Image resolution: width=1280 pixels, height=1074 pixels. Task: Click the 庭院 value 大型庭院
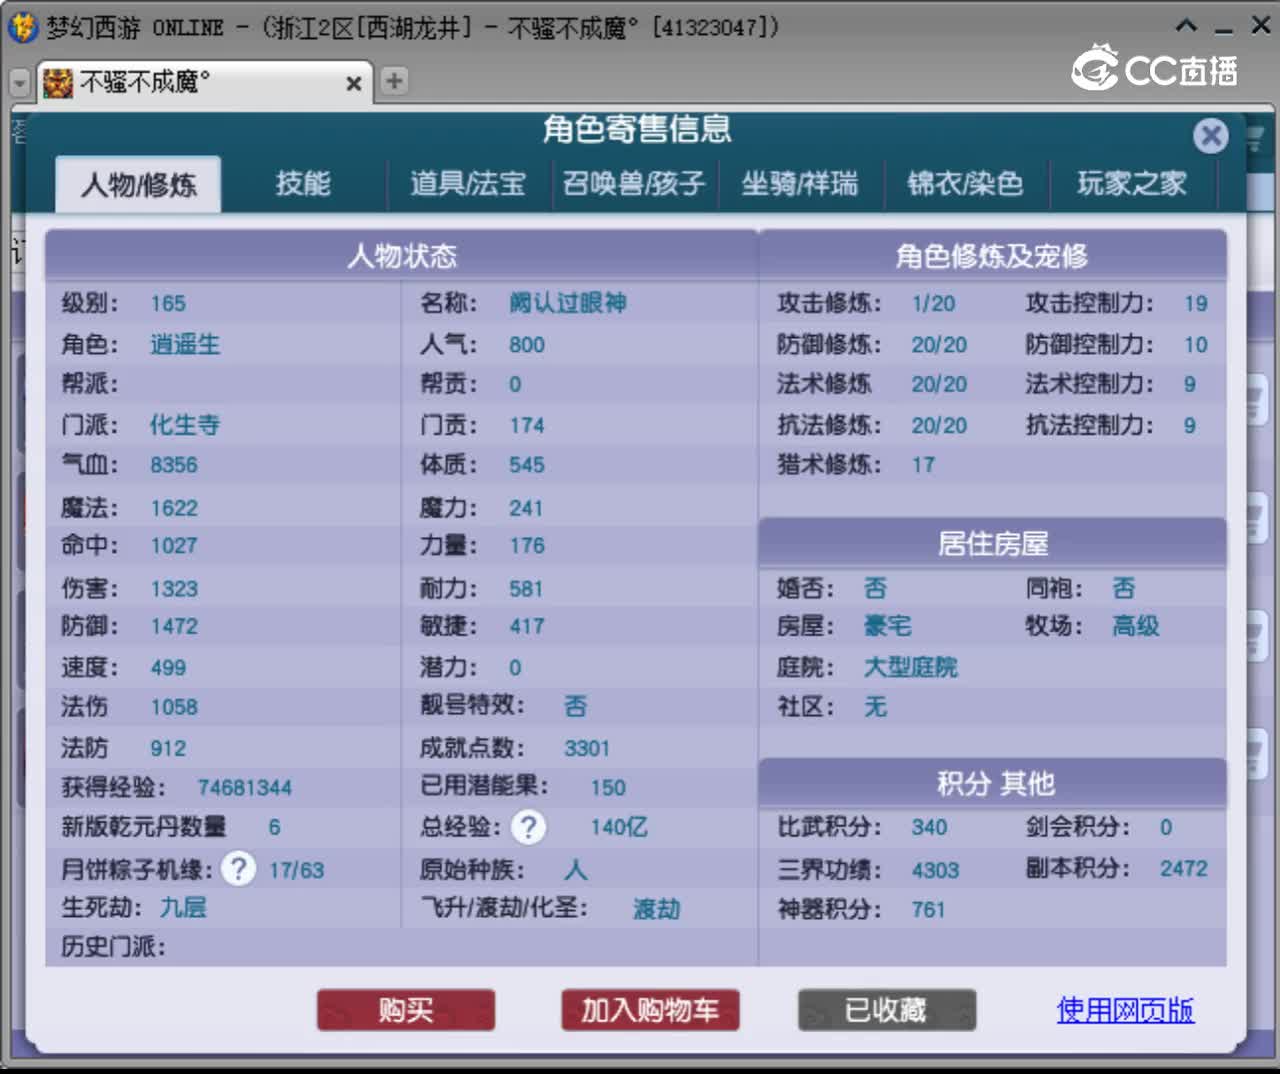pyautogui.click(x=911, y=667)
